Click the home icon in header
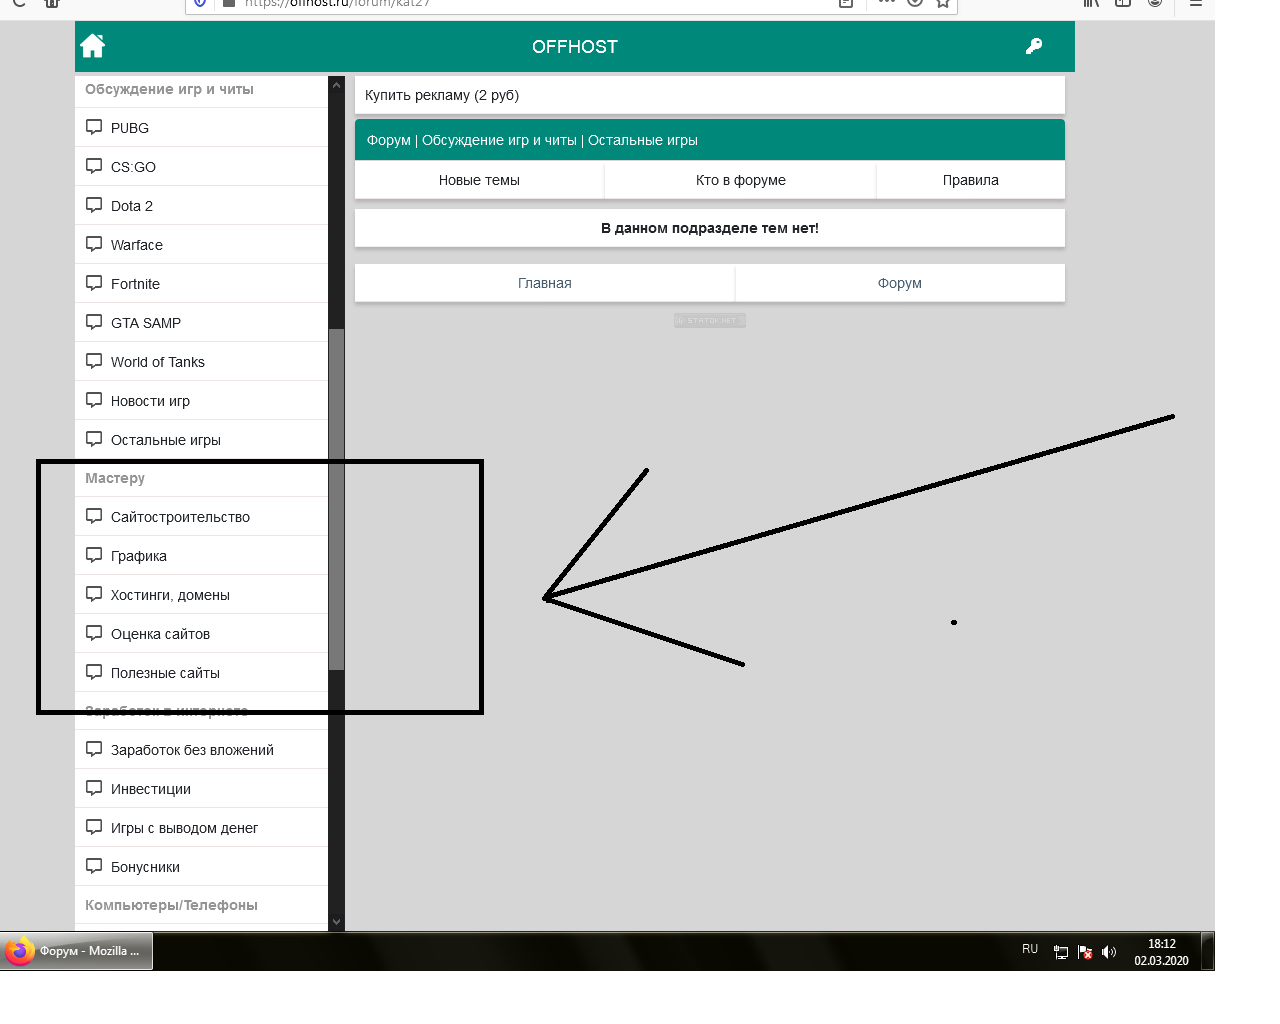 coord(93,46)
